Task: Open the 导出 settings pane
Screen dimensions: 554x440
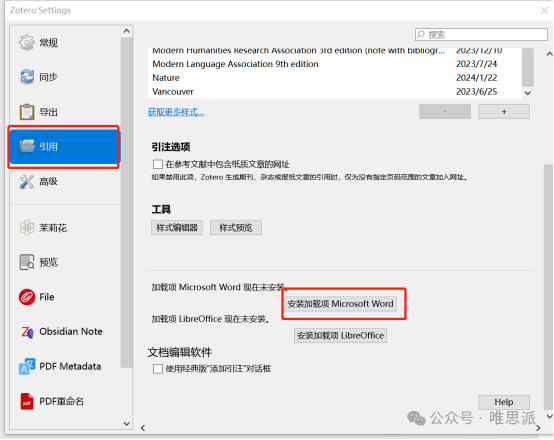Action: click(65, 112)
